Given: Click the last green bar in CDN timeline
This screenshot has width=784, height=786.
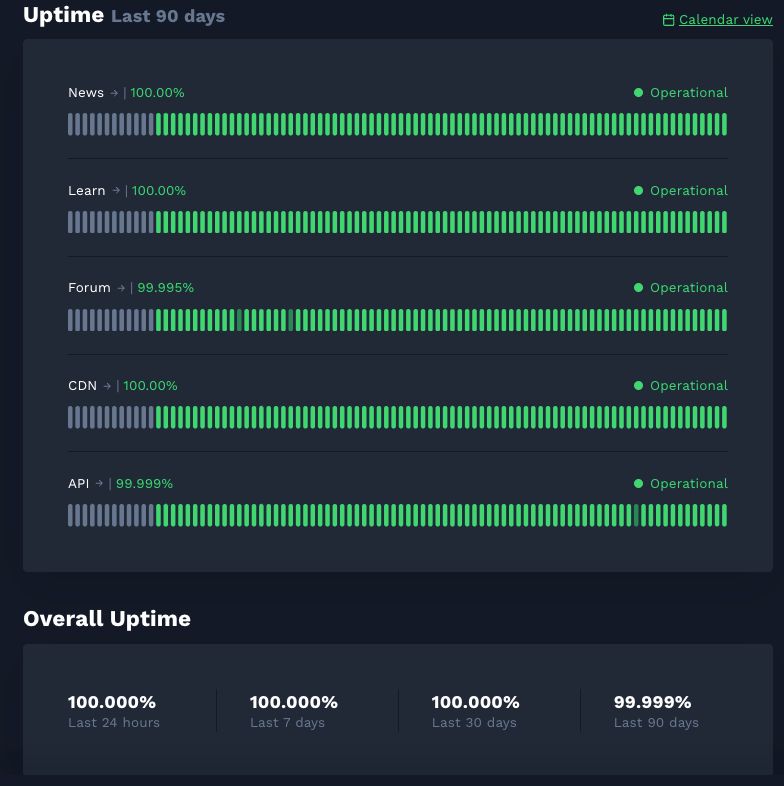Looking at the screenshot, I should 724,417.
